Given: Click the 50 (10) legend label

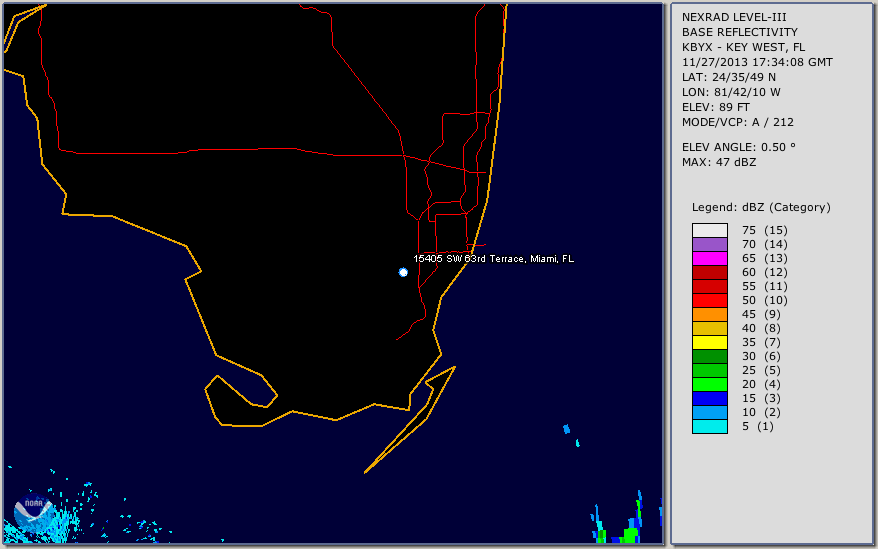Looking at the screenshot, I should click(x=765, y=300).
